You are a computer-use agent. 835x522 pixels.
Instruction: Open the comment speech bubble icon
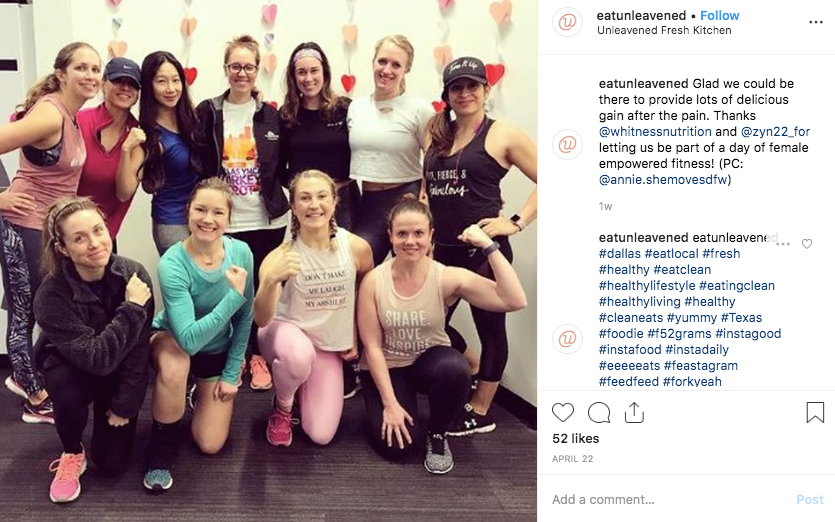point(599,412)
